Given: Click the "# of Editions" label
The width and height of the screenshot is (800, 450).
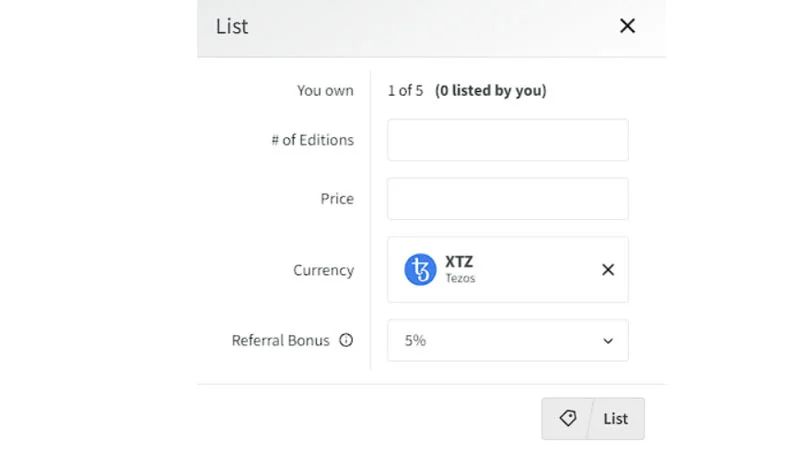Looking at the screenshot, I should tap(312, 140).
